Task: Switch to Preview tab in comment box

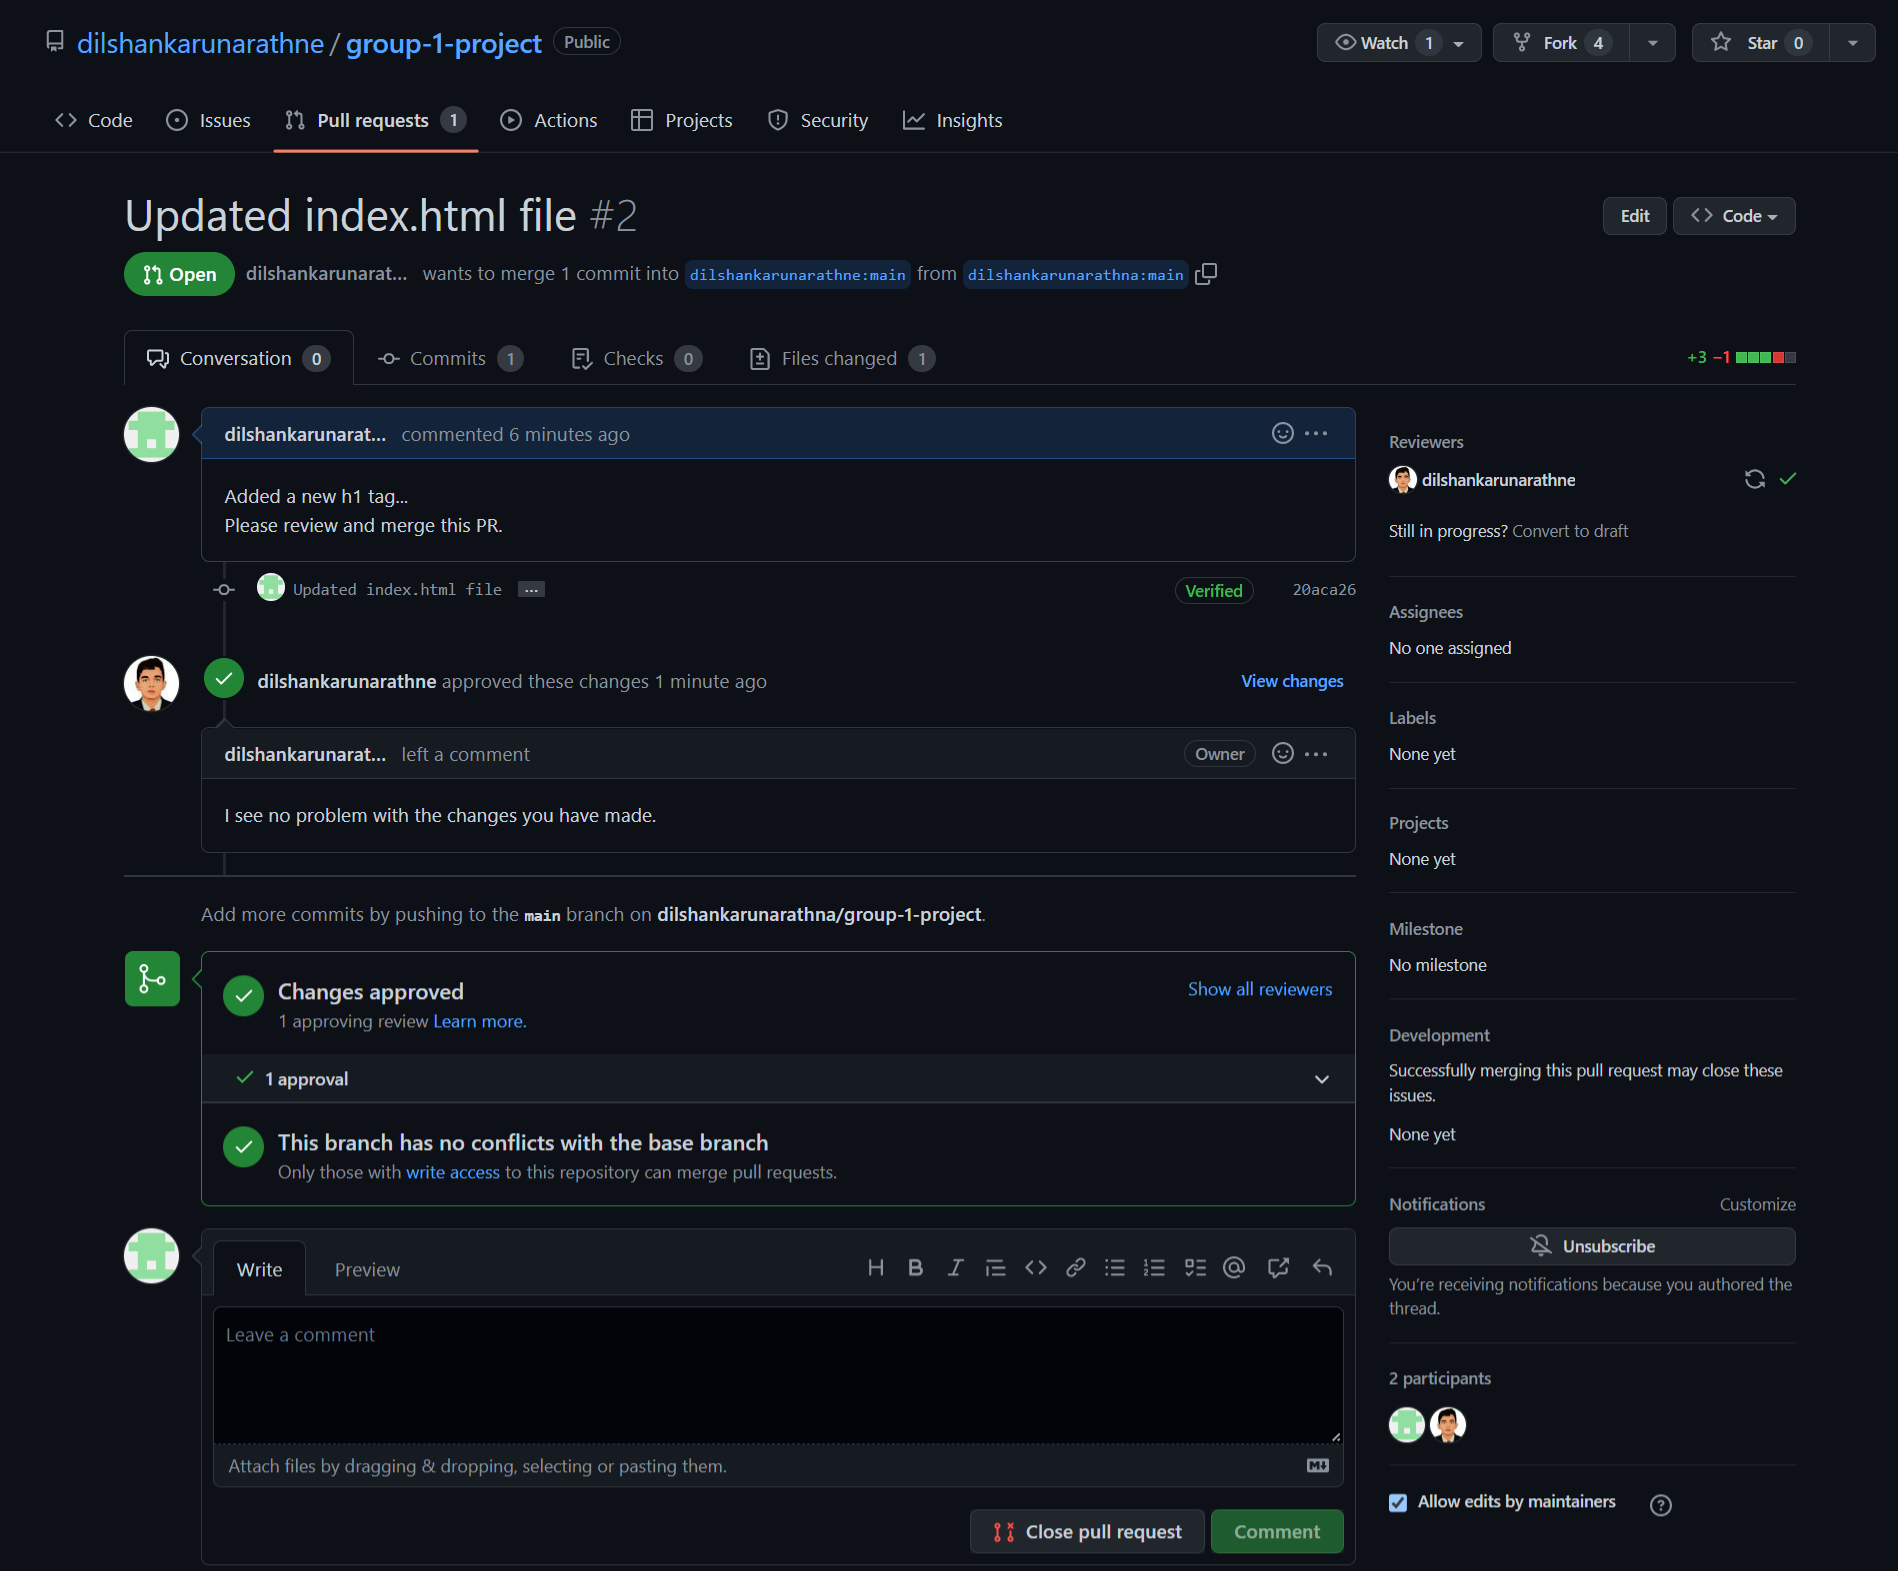Action: pyautogui.click(x=367, y=1269)
